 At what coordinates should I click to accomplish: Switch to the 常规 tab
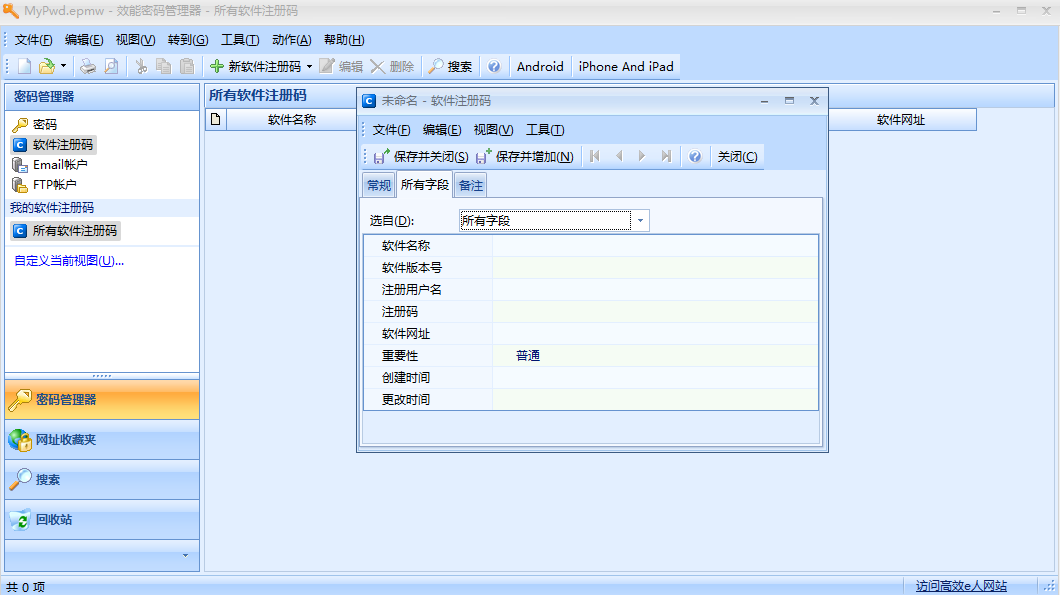pos(378,184)
